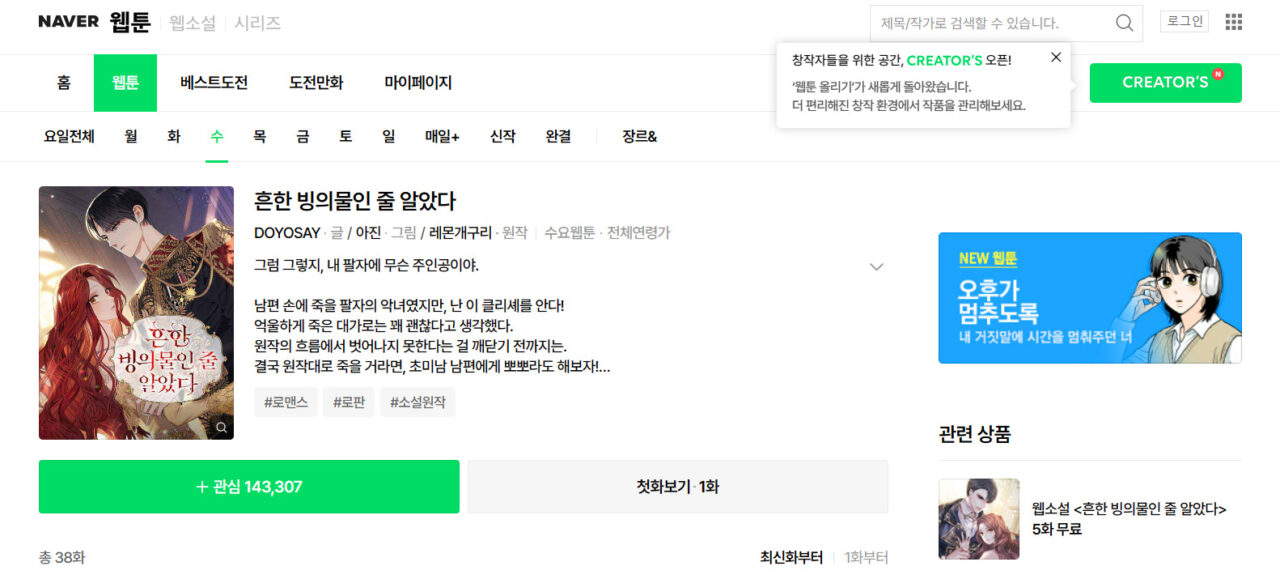Open the 장르& genre menu
This screenshot has height=579, width=1280.
pos(639,137)
